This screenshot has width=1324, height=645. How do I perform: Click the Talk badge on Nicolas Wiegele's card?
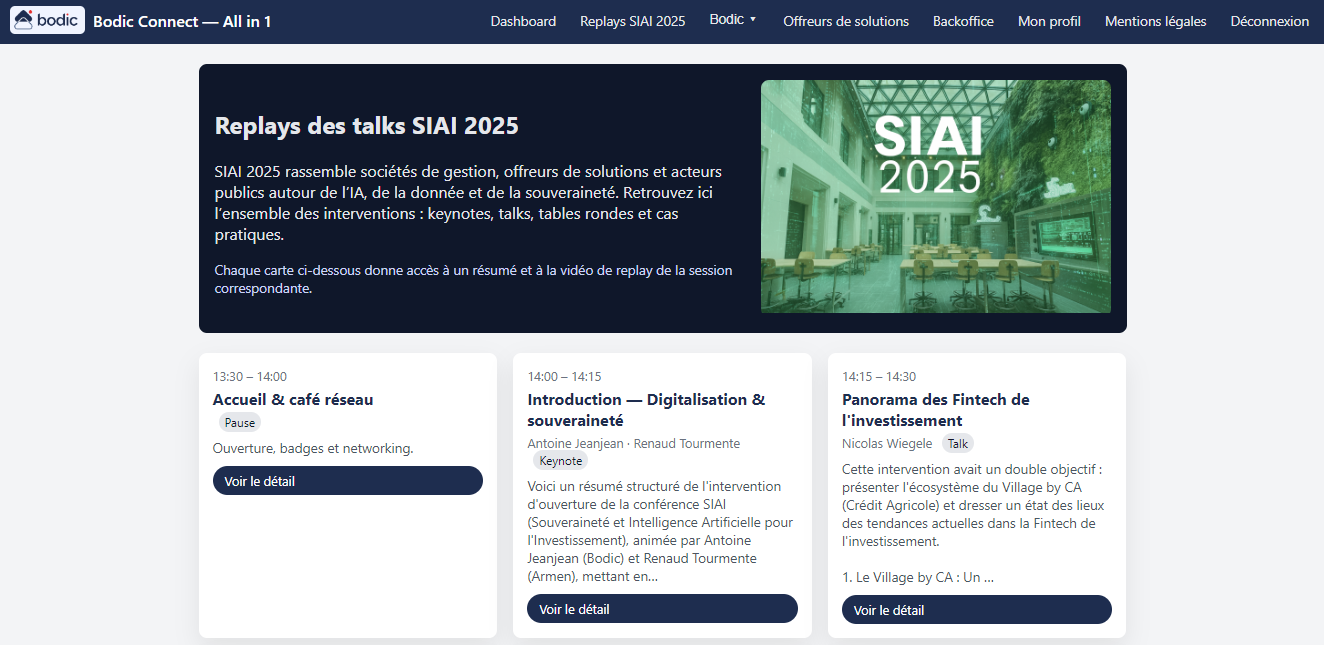pos(957,443)
